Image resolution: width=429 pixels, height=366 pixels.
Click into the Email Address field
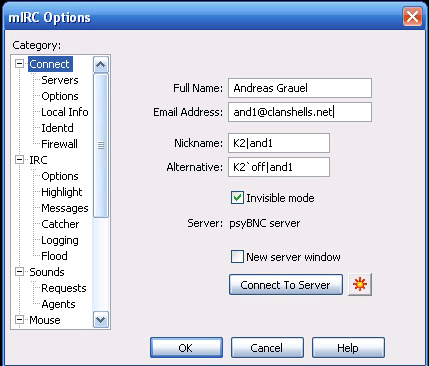pos(300,112)
